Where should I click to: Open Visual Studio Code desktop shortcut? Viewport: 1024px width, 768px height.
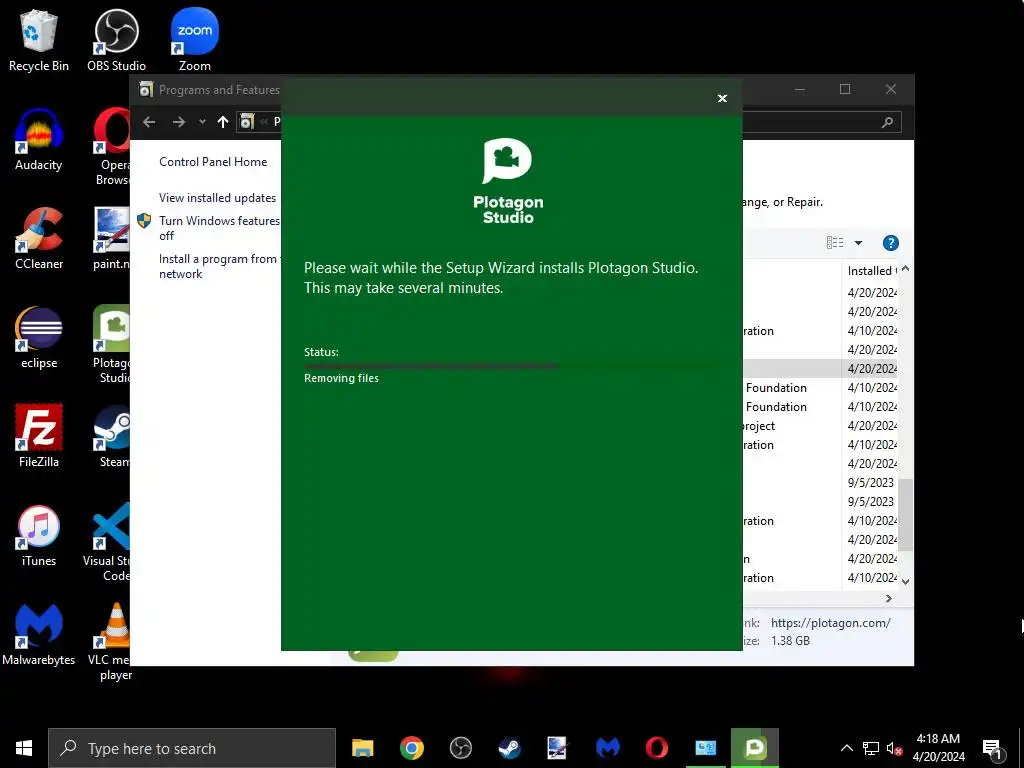click(x=108, y=543)
